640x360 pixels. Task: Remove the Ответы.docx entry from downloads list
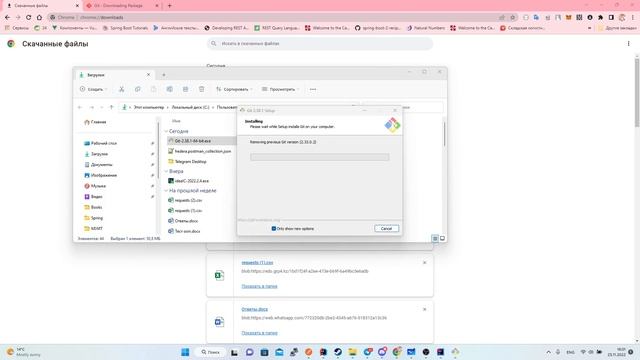[424, 309]
